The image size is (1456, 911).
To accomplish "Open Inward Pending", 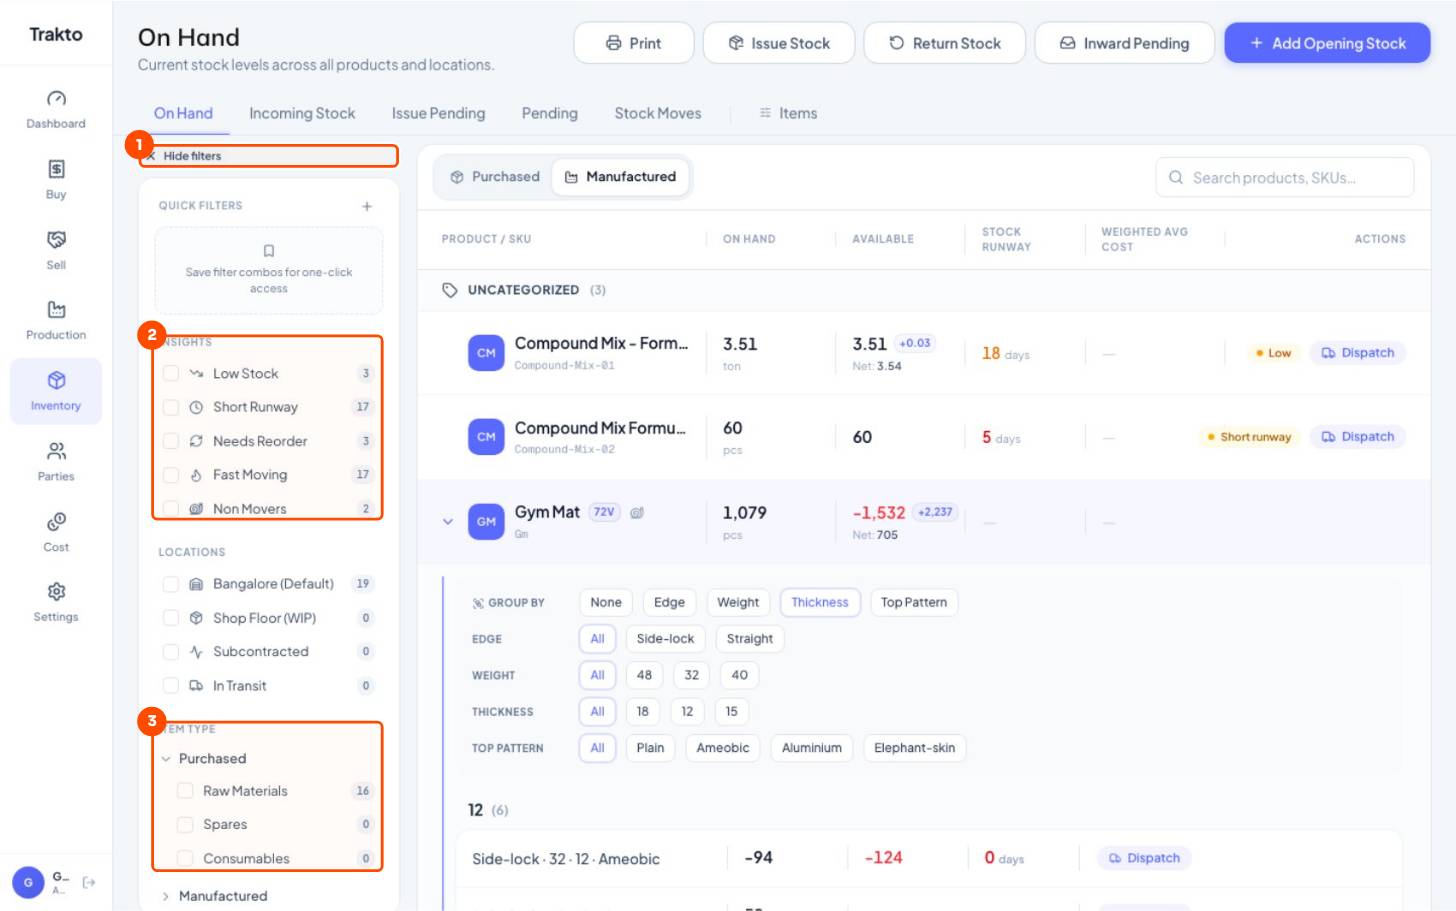I will tap(1124, 43).
